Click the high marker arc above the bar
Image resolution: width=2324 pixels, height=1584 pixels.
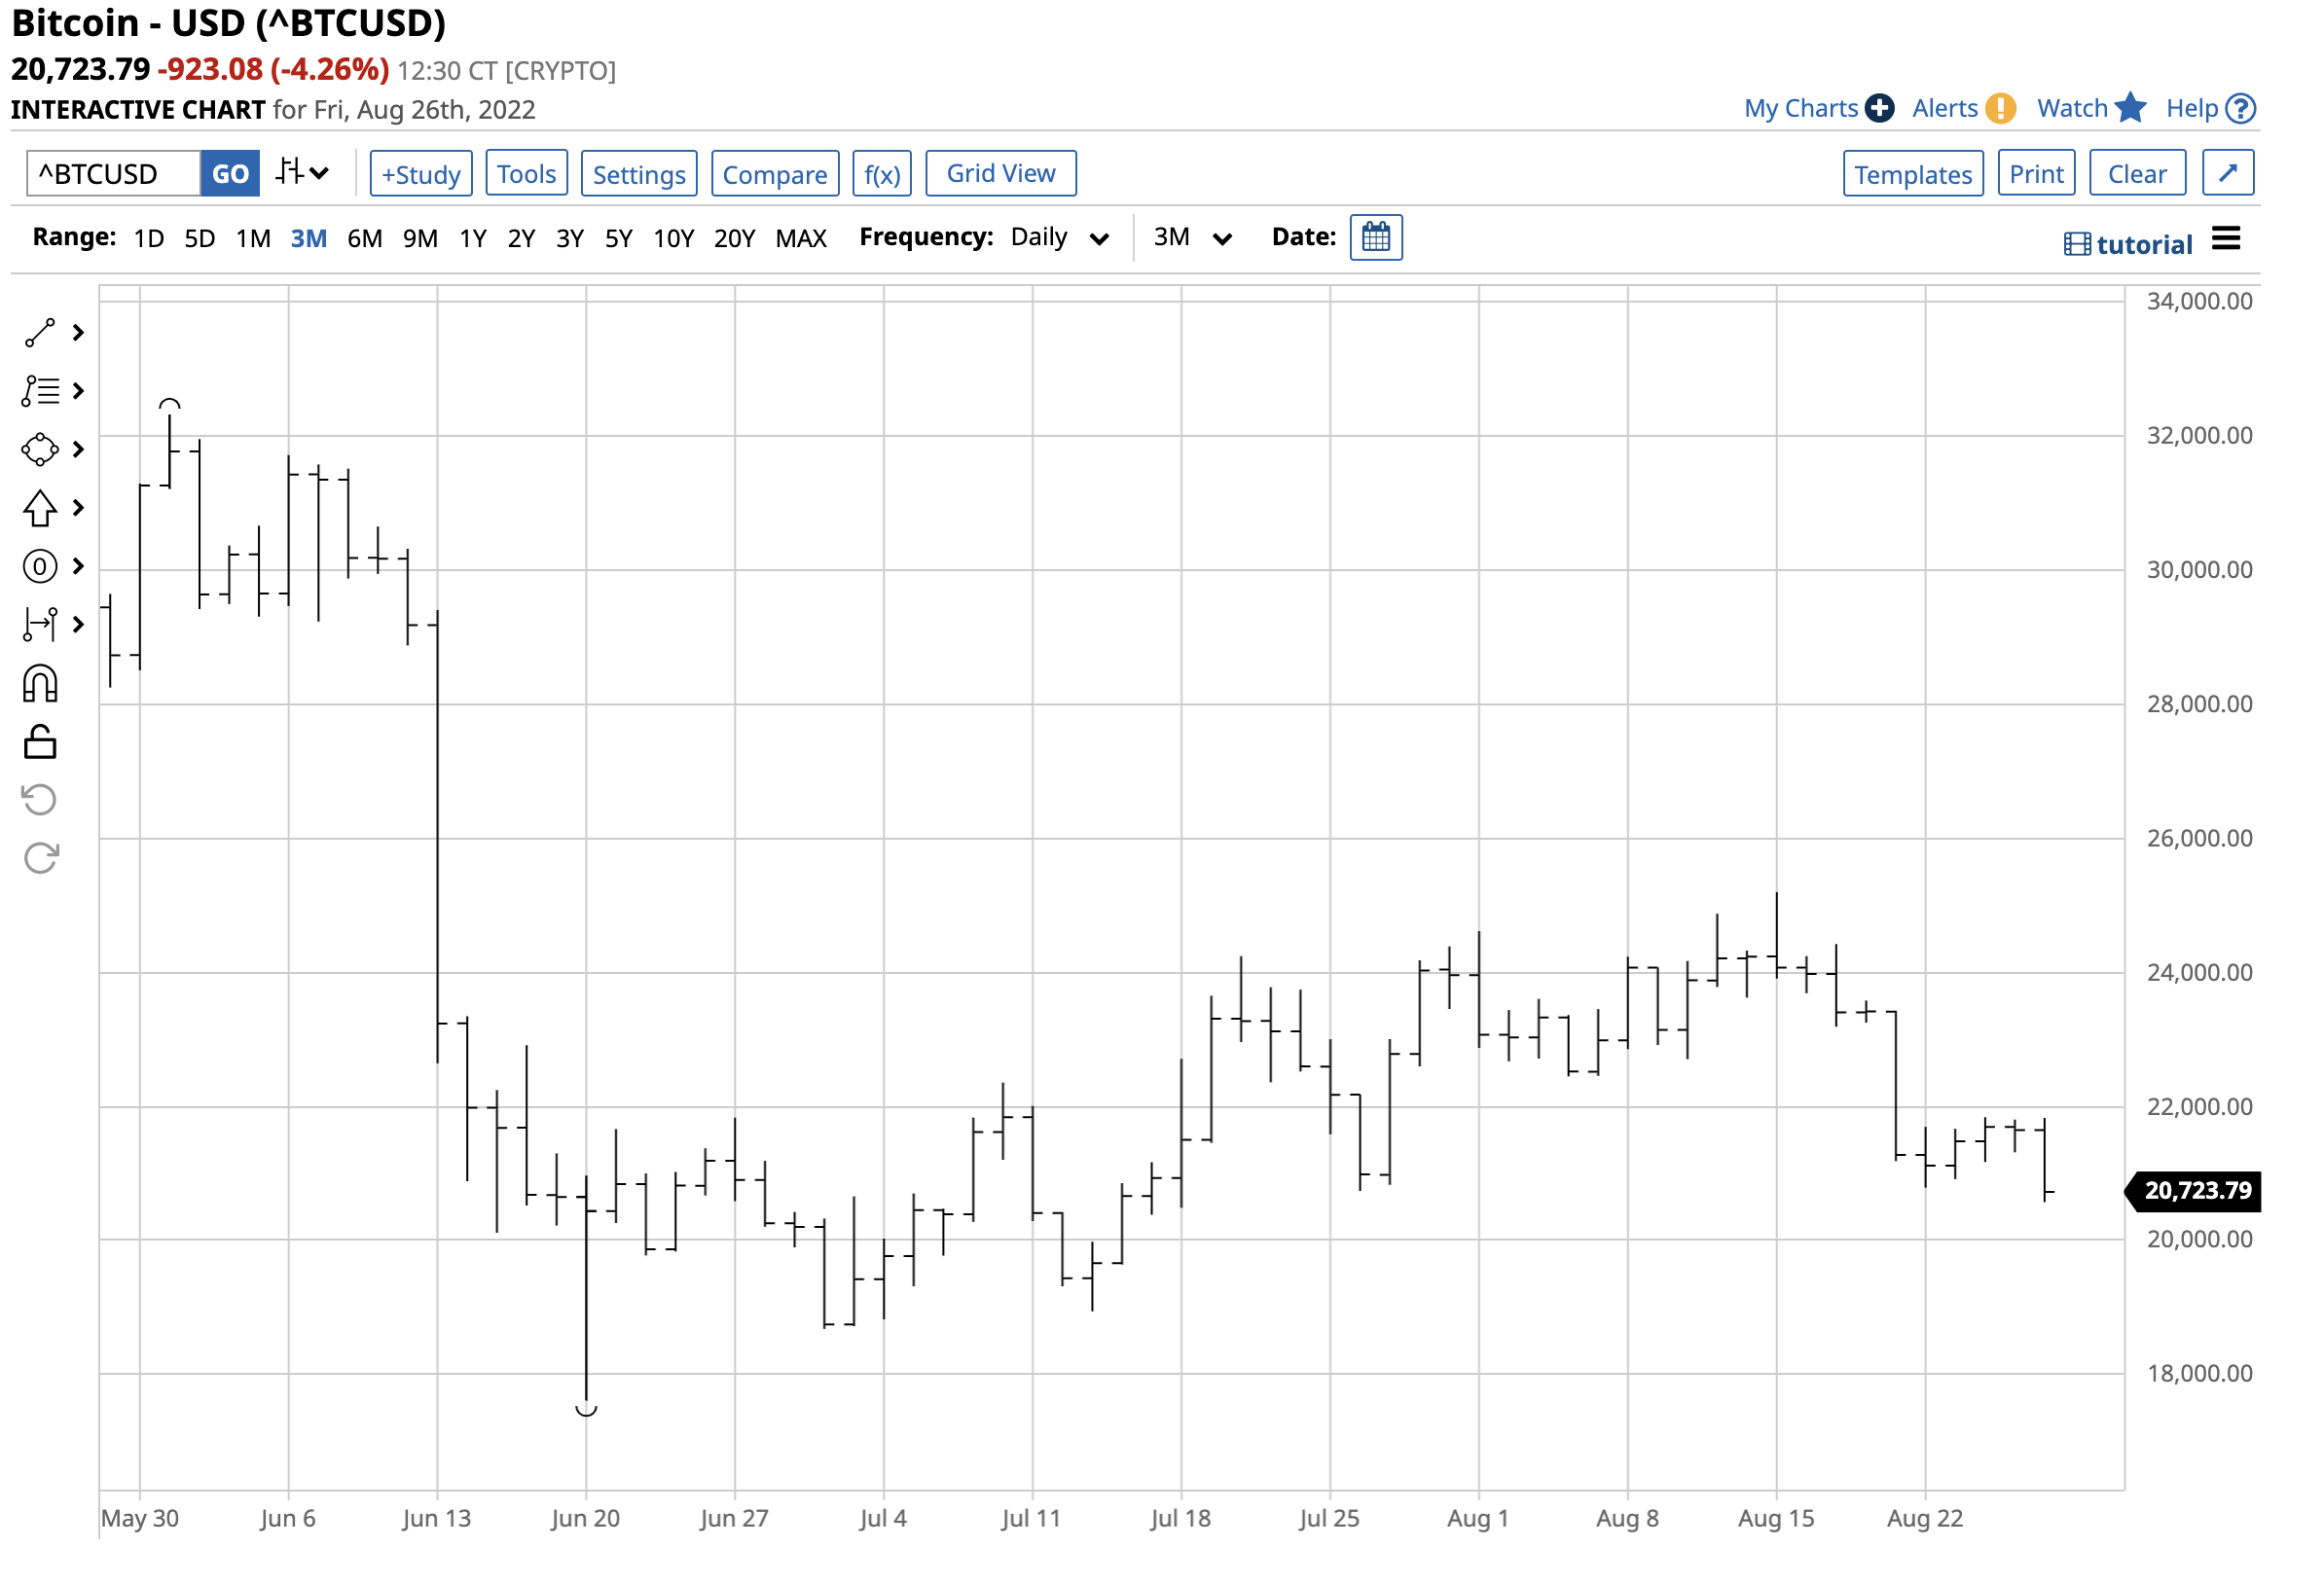tap(170, 404)
